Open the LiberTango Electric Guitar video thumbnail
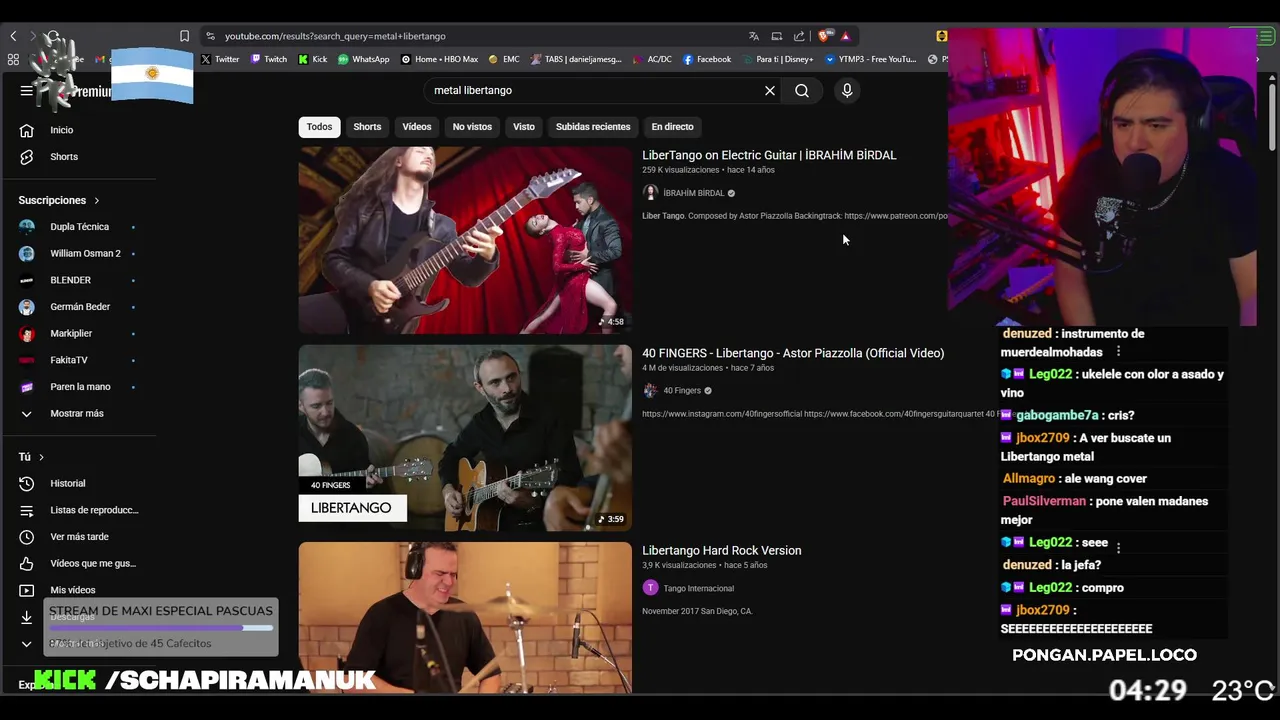This screenshot has width=1280, height=720. (x=465, y=240)
